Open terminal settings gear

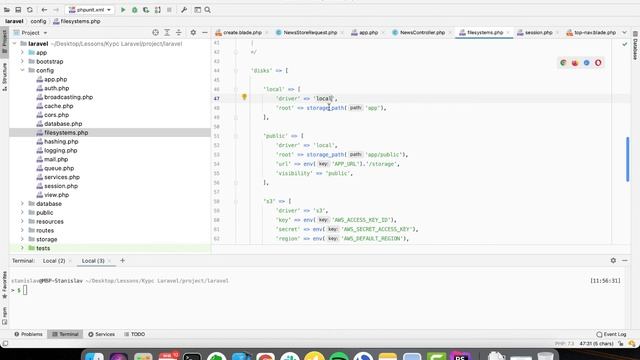tap(613, 260)
